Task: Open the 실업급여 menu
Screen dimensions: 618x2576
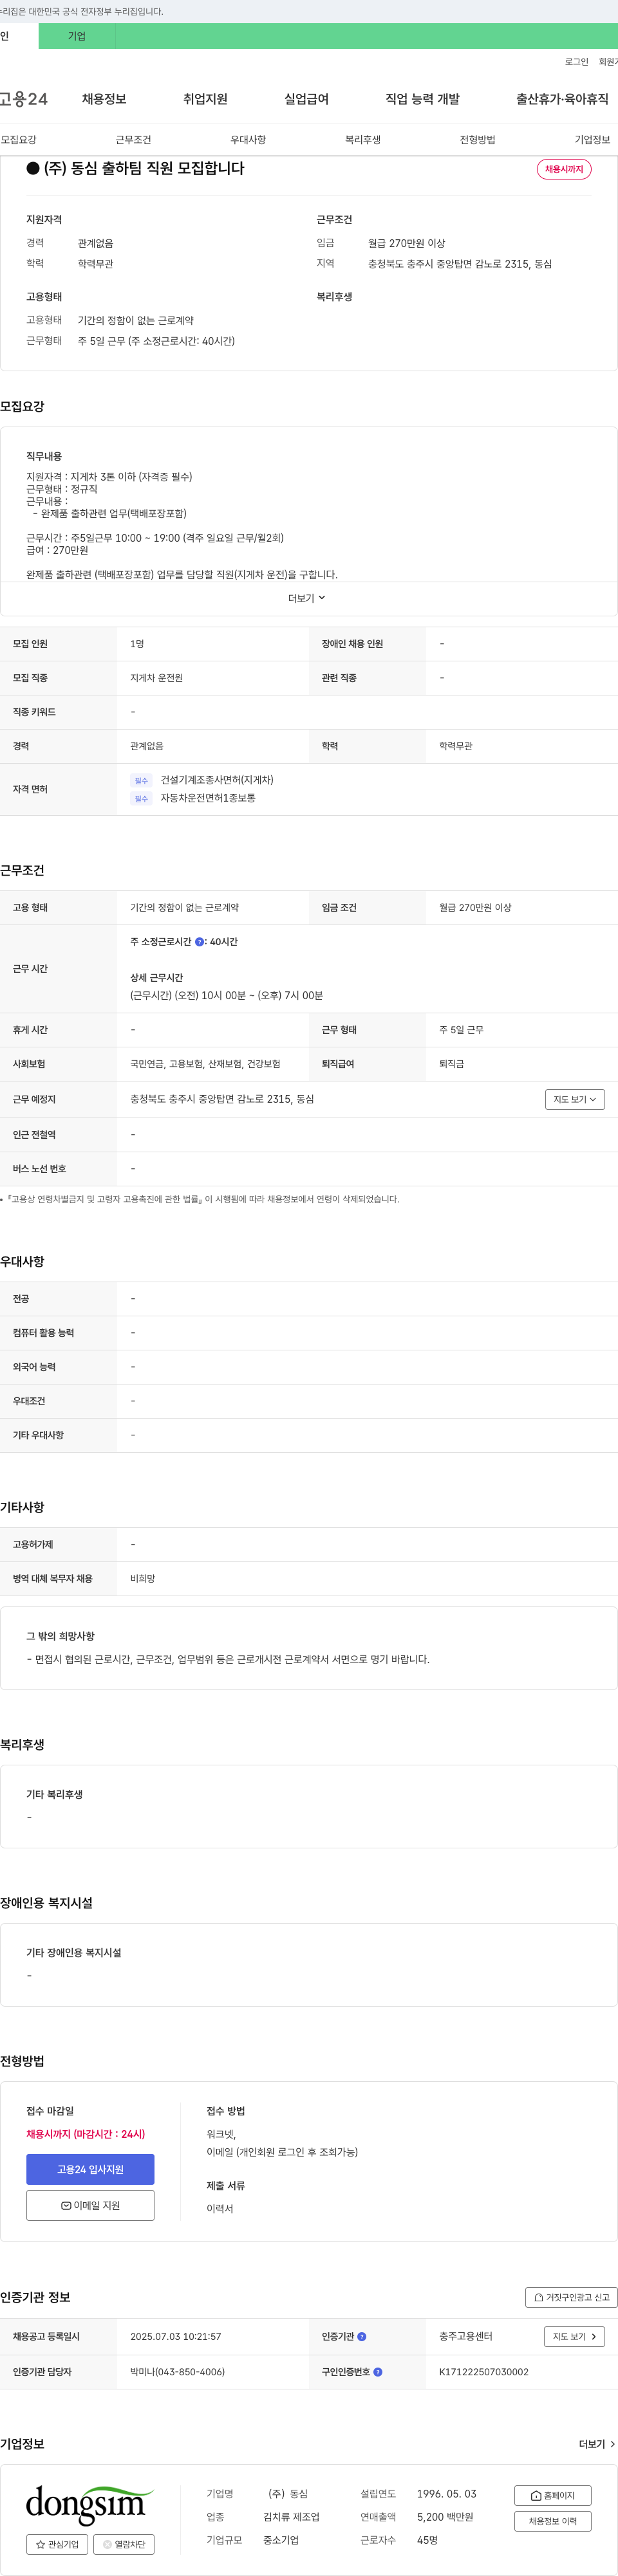Action: point(306,99)
